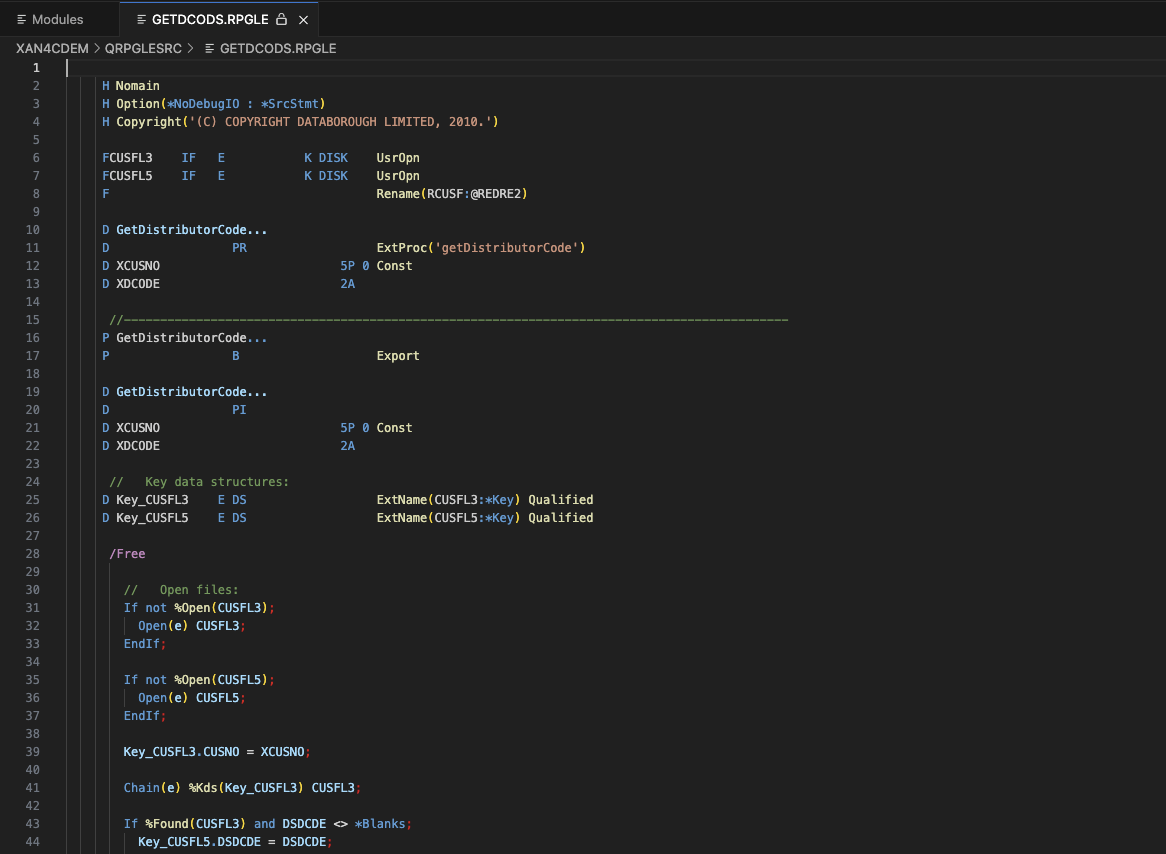Click the file icon in the breadcrumb path
Viewport: 1166px width, 854px height.
point(210,48)
